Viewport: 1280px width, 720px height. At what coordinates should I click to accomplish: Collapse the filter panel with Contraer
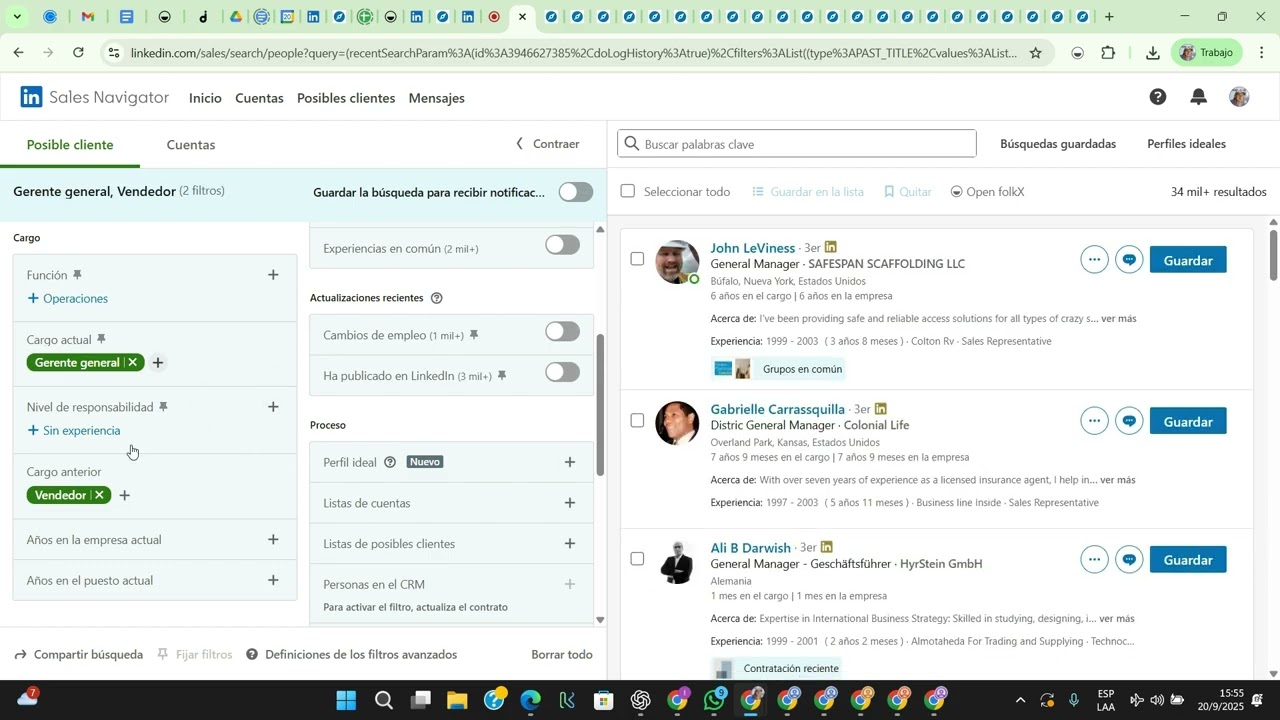[x=547, y=144]
